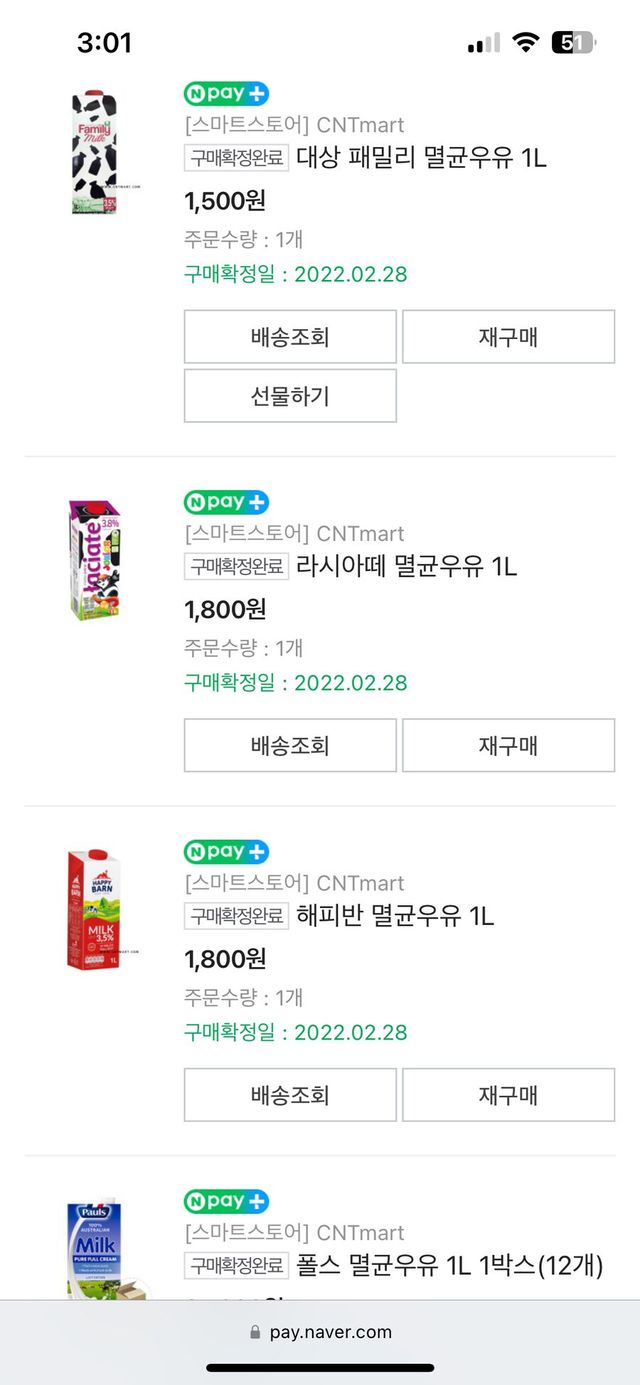Track delivery for 대상 패밀리 멸균우유 (배송조회)
The width and height of the screenshot is (640, 1385).
click(290, 337)
